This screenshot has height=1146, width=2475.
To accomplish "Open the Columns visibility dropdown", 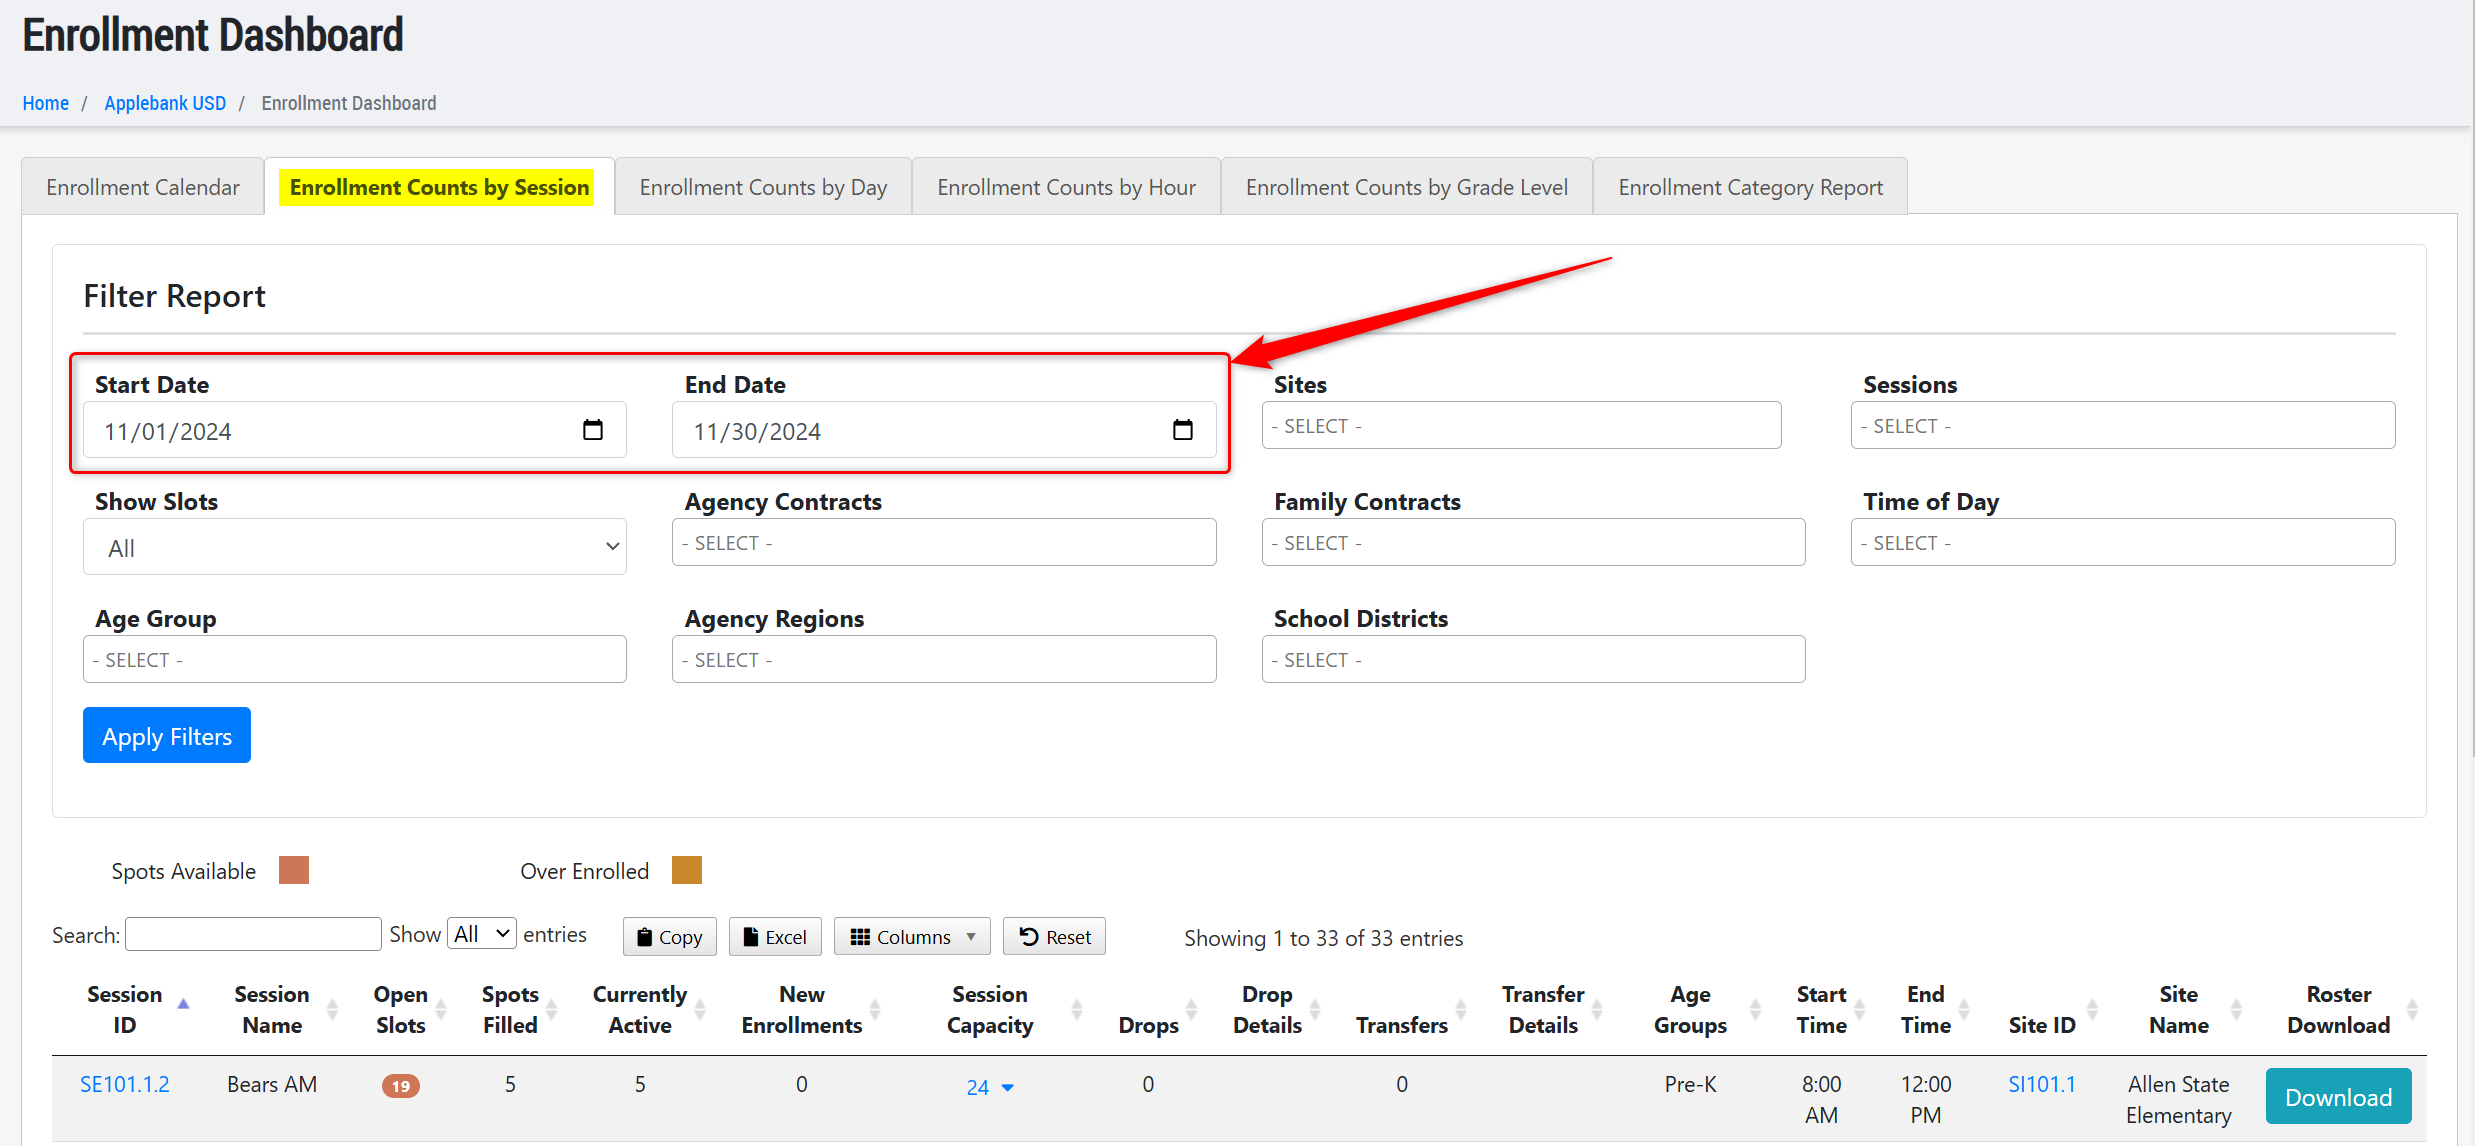I will pyautogui.click(x=911, y=937).
